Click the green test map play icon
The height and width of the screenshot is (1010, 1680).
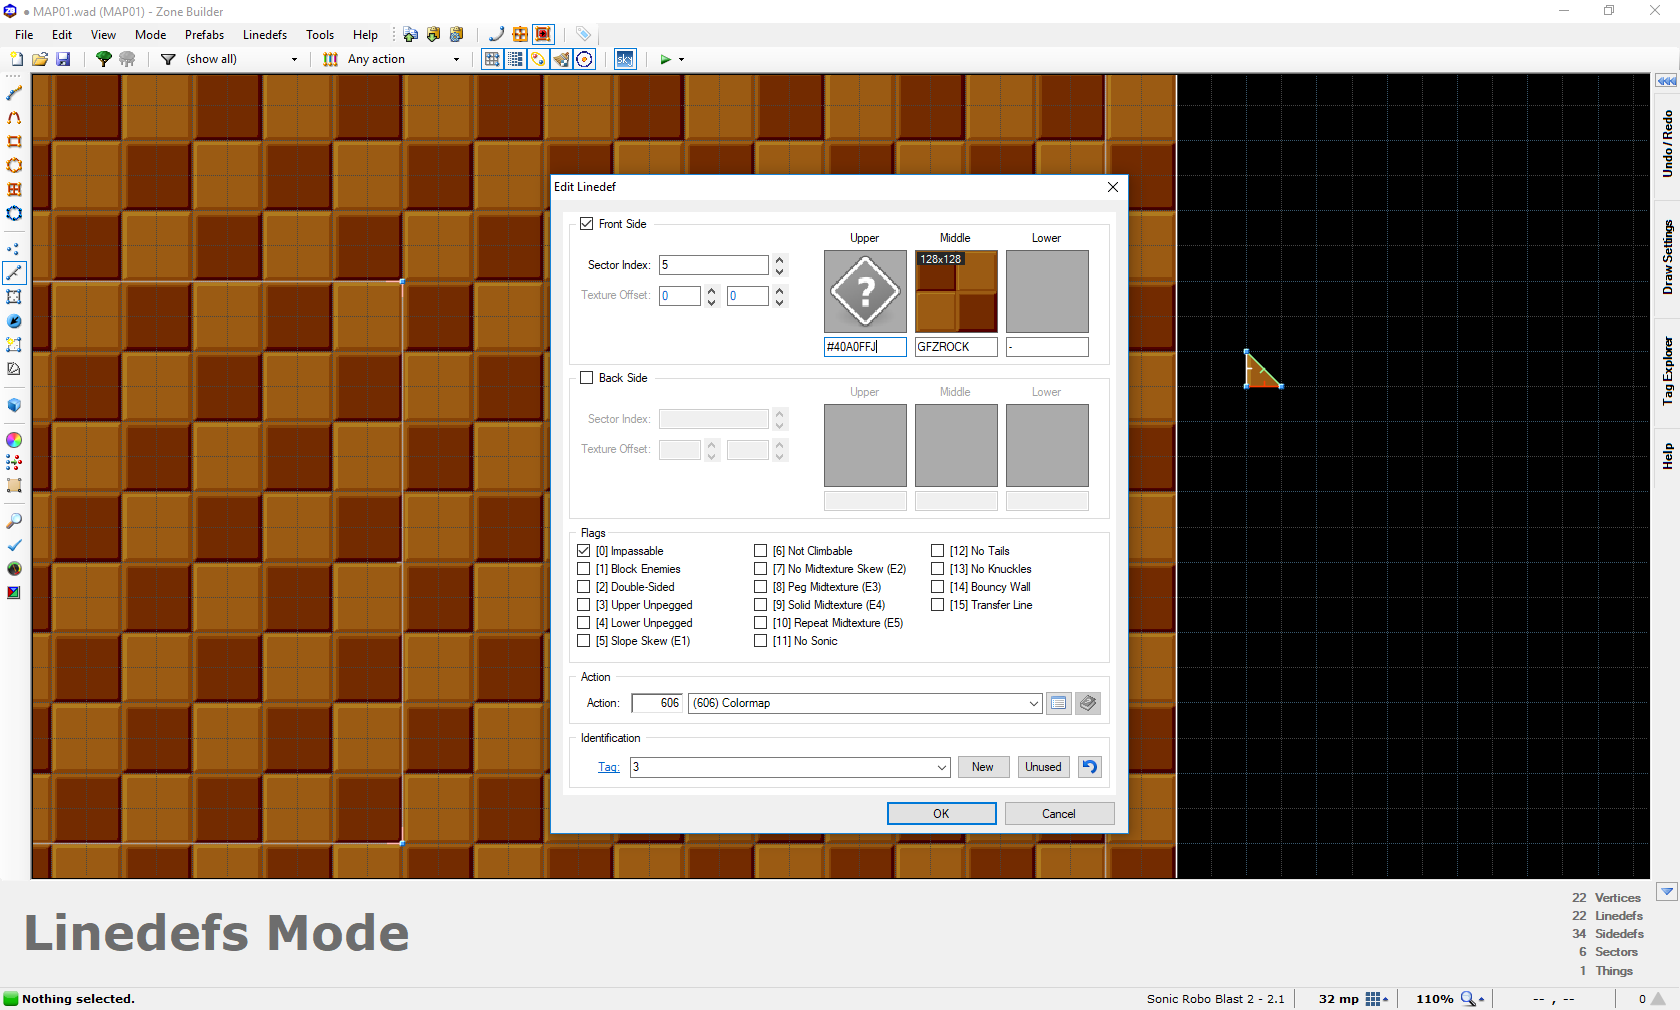pos(666,59)
